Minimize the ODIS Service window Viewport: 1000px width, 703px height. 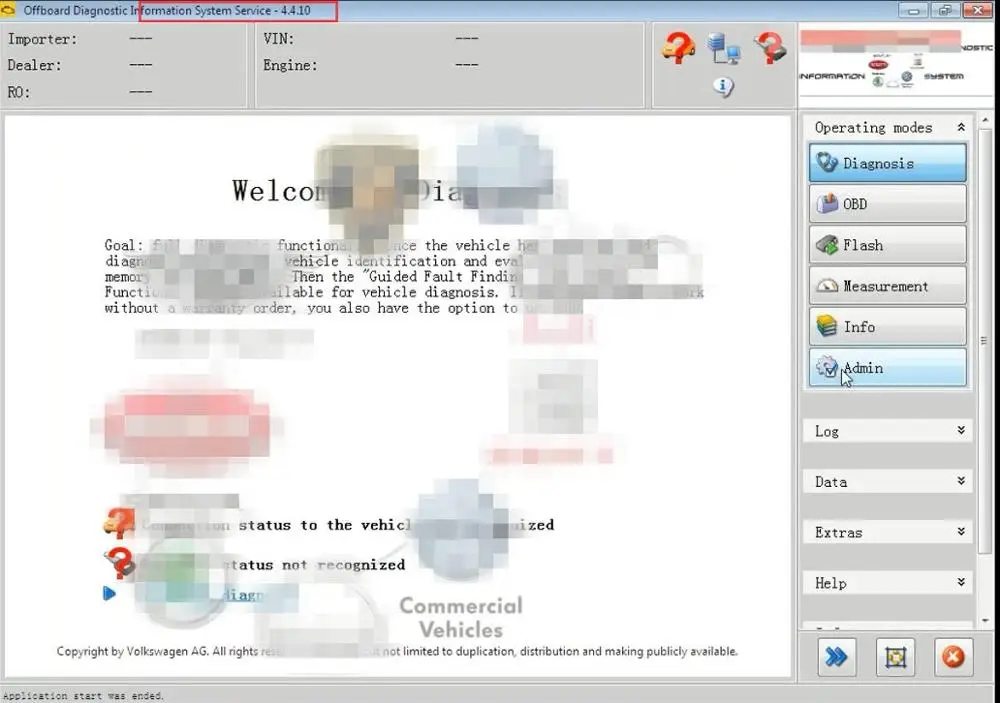click(914, 10)
